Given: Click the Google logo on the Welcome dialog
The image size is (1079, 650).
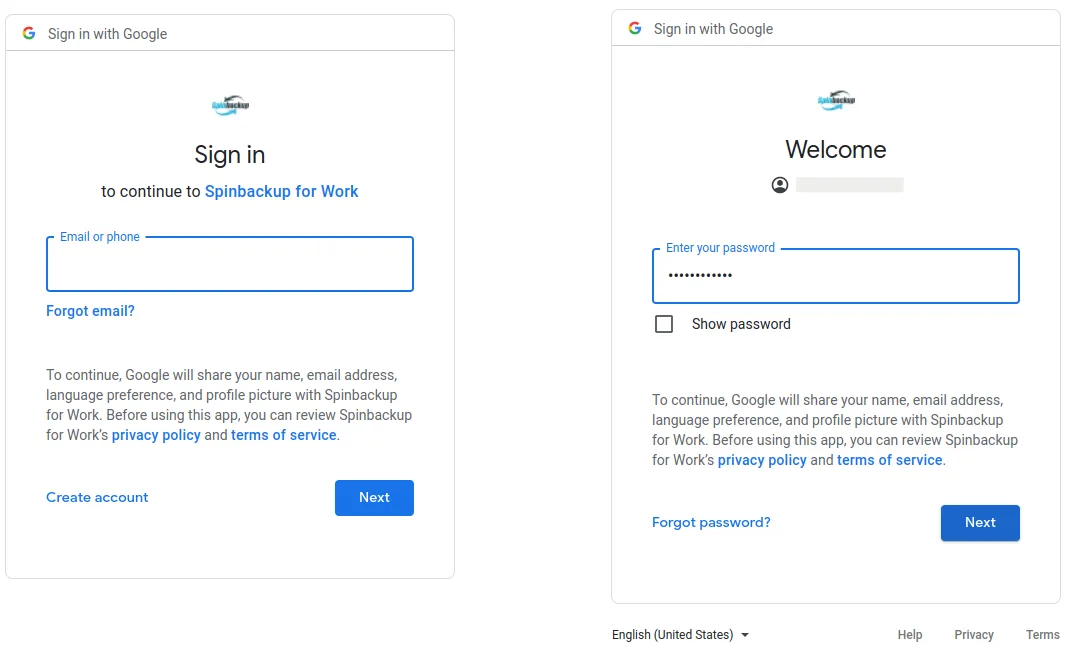Looking at the screenshot, I should [x=634, y=29].
